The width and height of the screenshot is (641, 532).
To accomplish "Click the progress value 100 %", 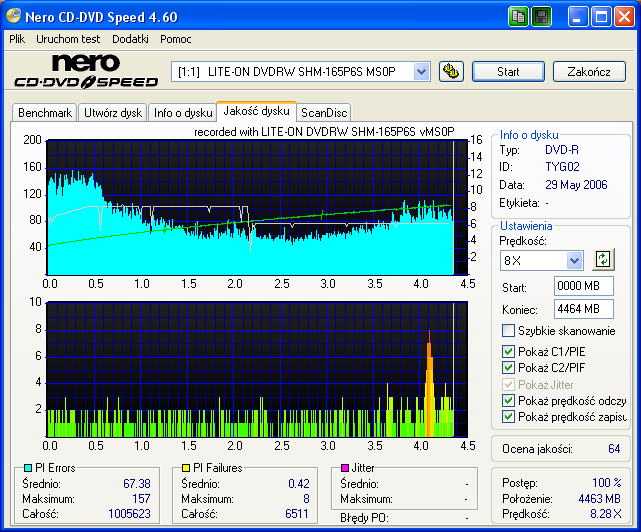I will point(607,483).
